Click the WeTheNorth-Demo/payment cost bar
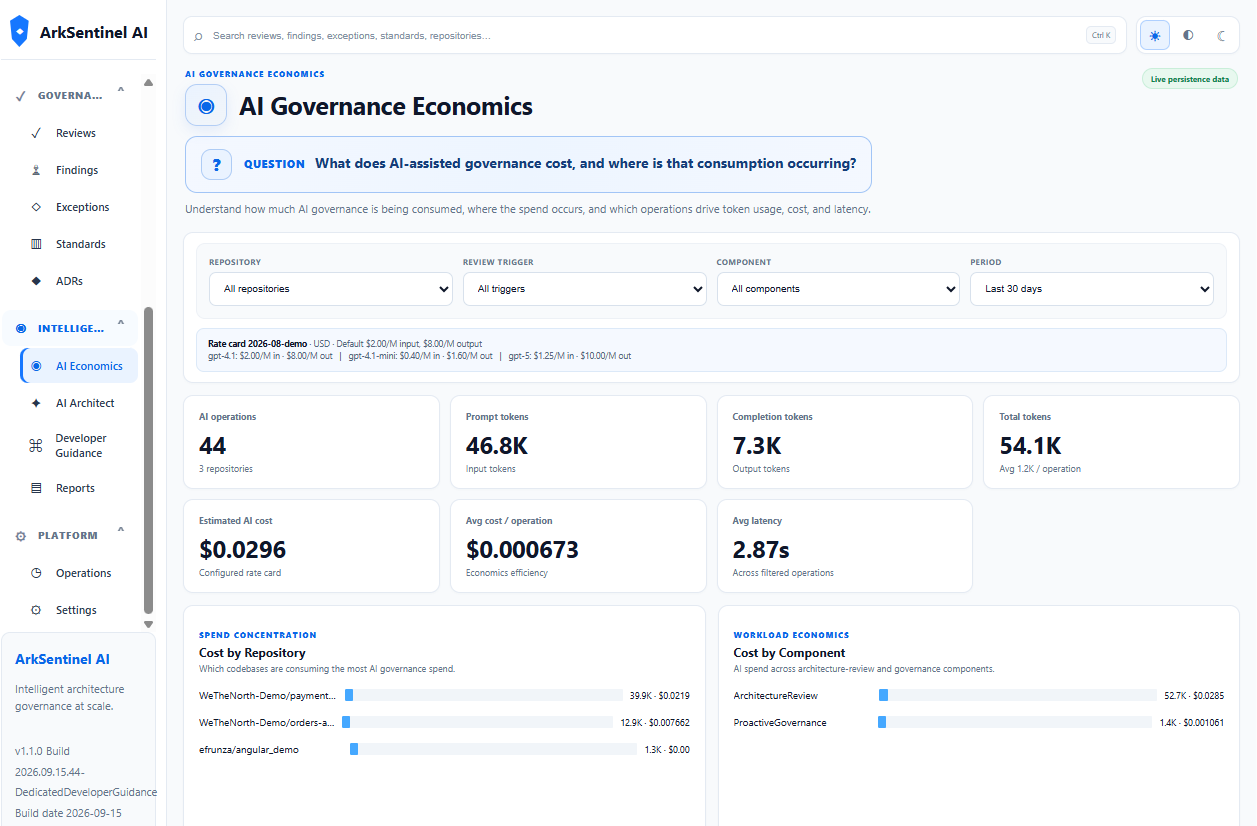Screen dimensions: 1257x826 (x=484, y=695)
